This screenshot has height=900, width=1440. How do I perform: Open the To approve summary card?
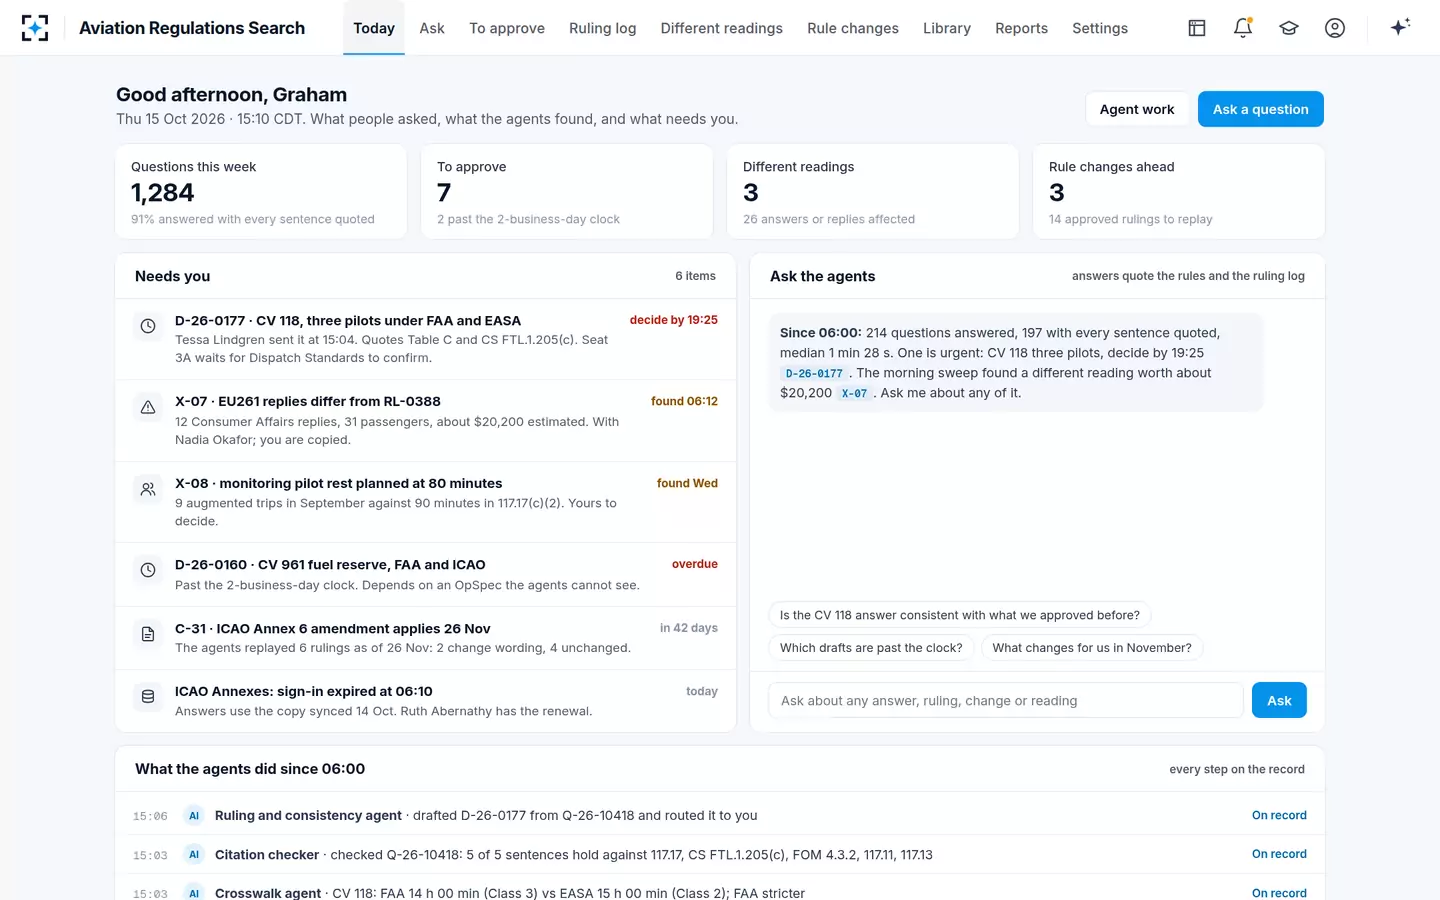tap(567, 192)
